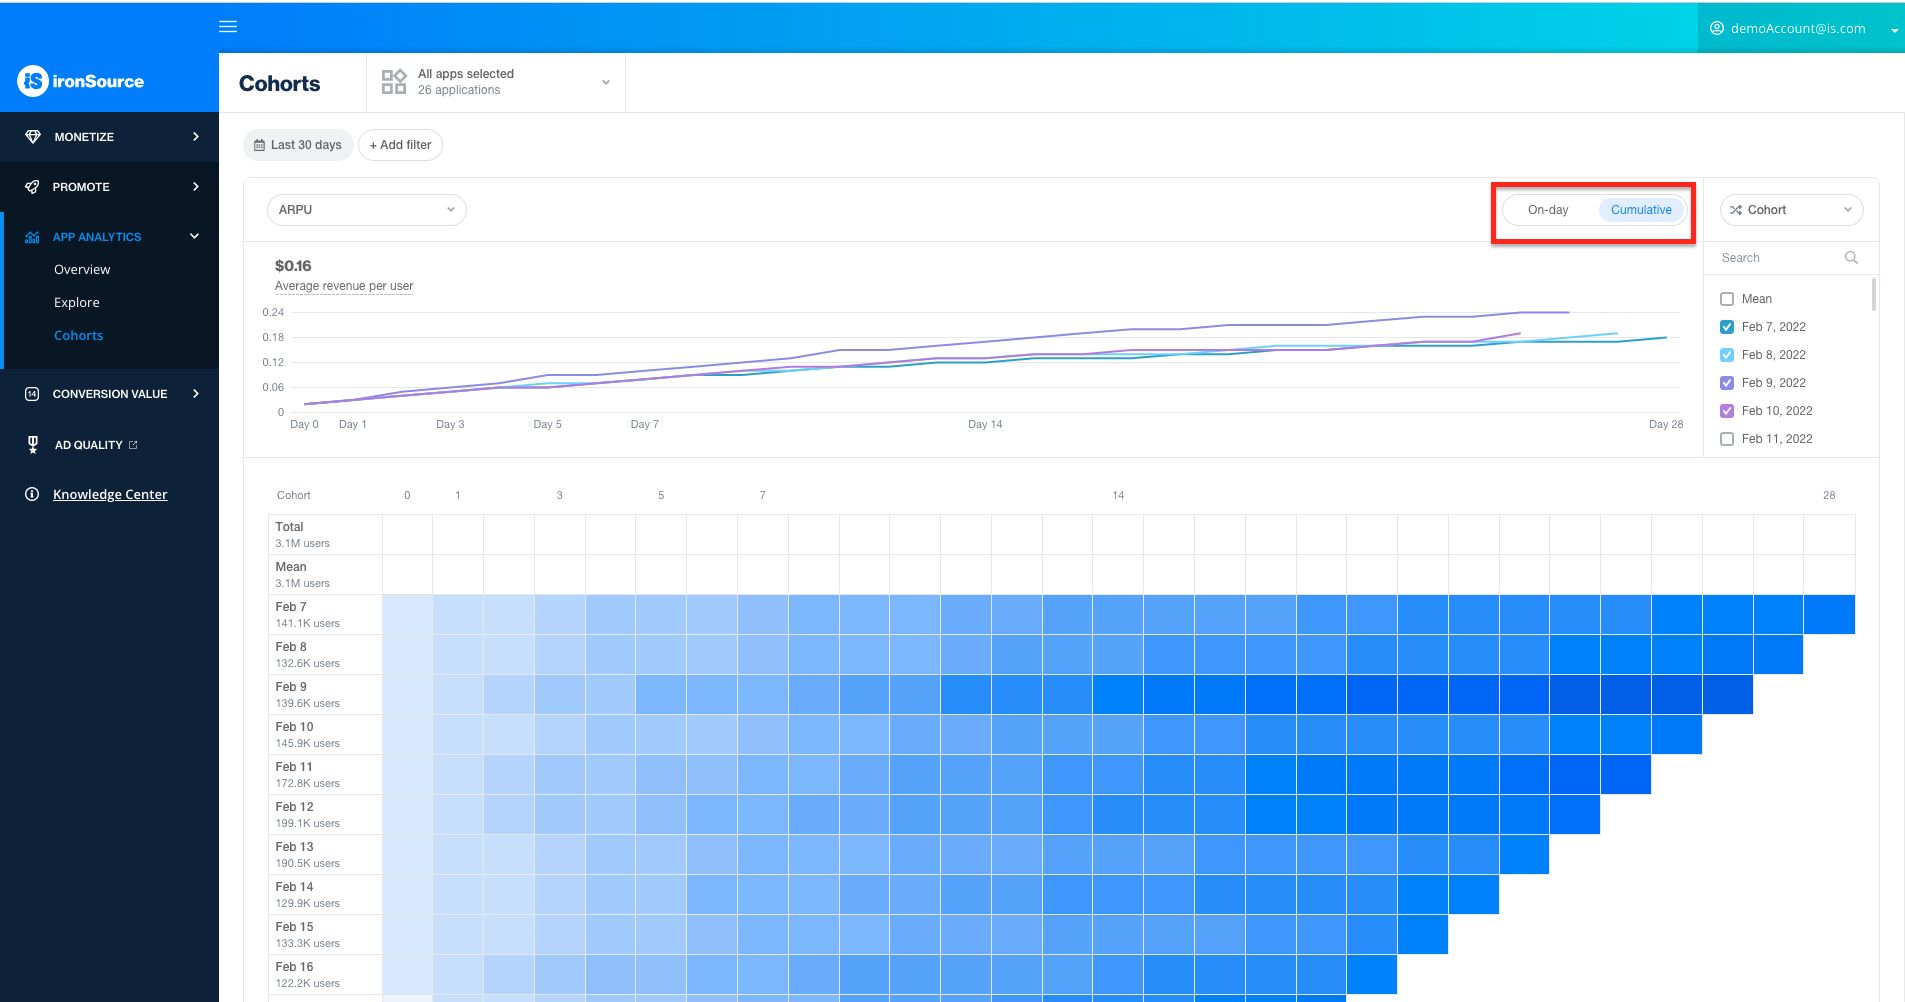Click the Feb 16 day 0 heatmap cell

coord(407,974)
